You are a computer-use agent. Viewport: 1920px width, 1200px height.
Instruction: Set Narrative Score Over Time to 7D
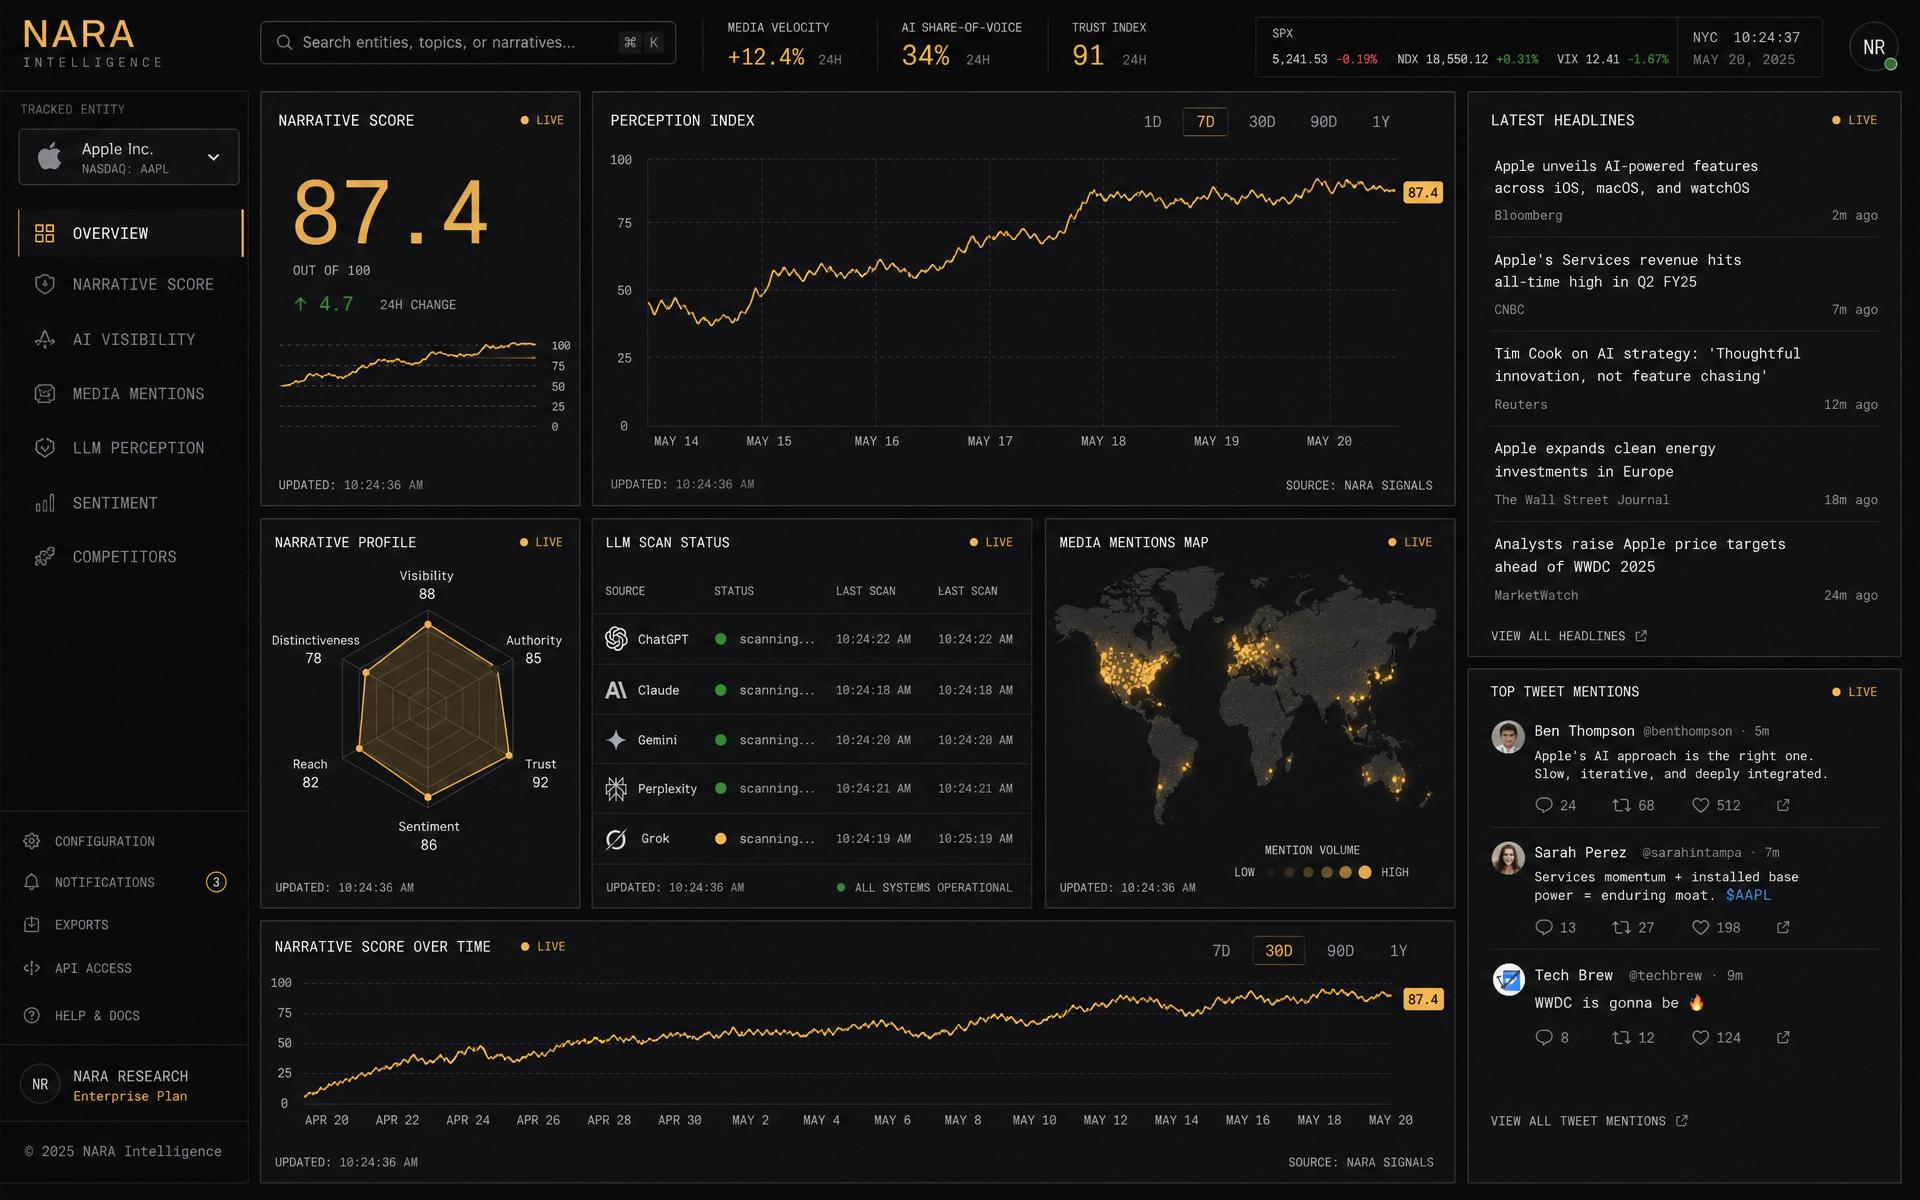pyautogui.click(x=1221, y=951)
